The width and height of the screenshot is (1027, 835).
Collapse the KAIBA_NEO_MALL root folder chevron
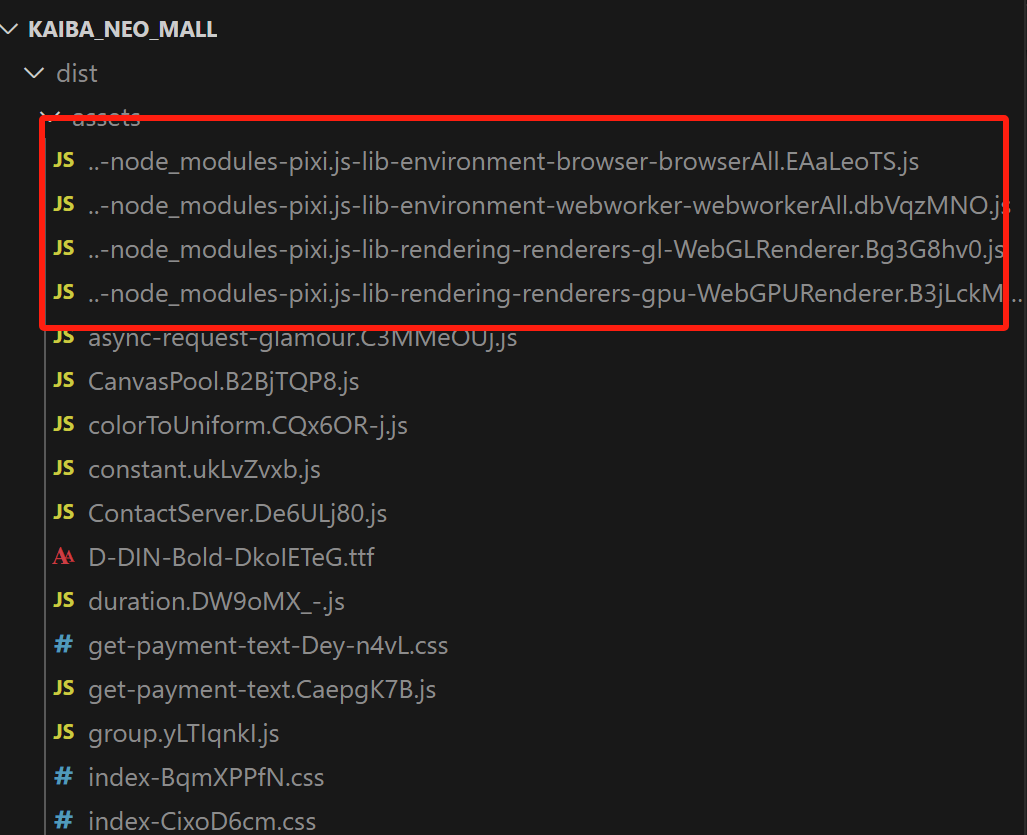tap(10, 29)
